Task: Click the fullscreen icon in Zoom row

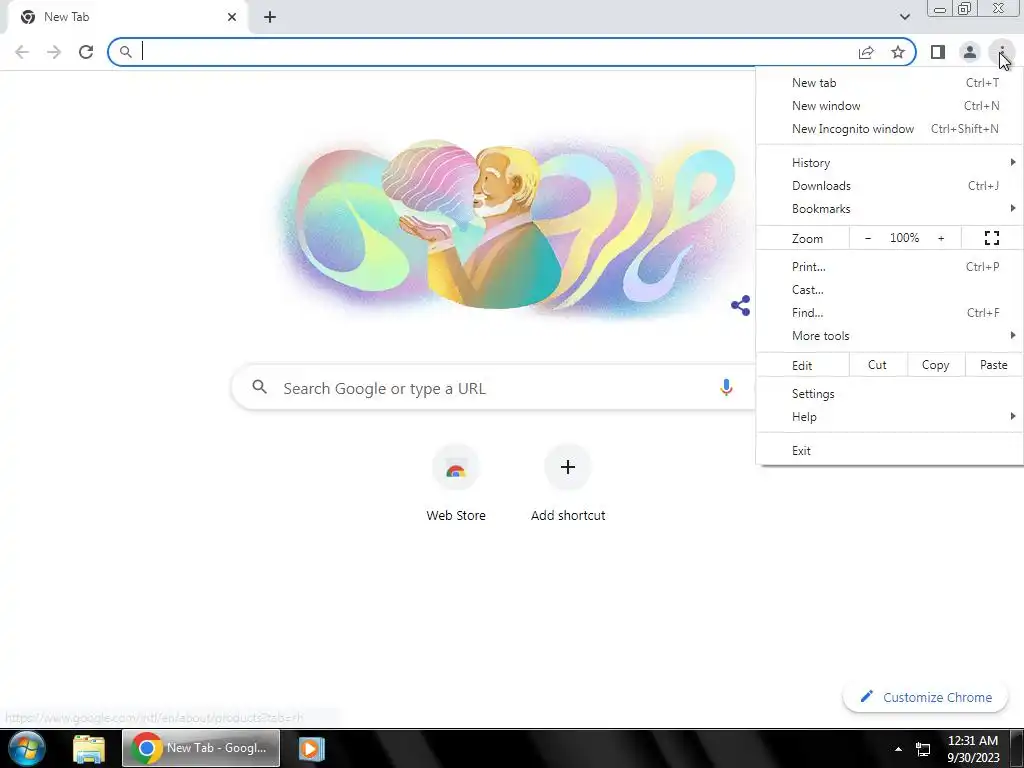Action: 991,238
